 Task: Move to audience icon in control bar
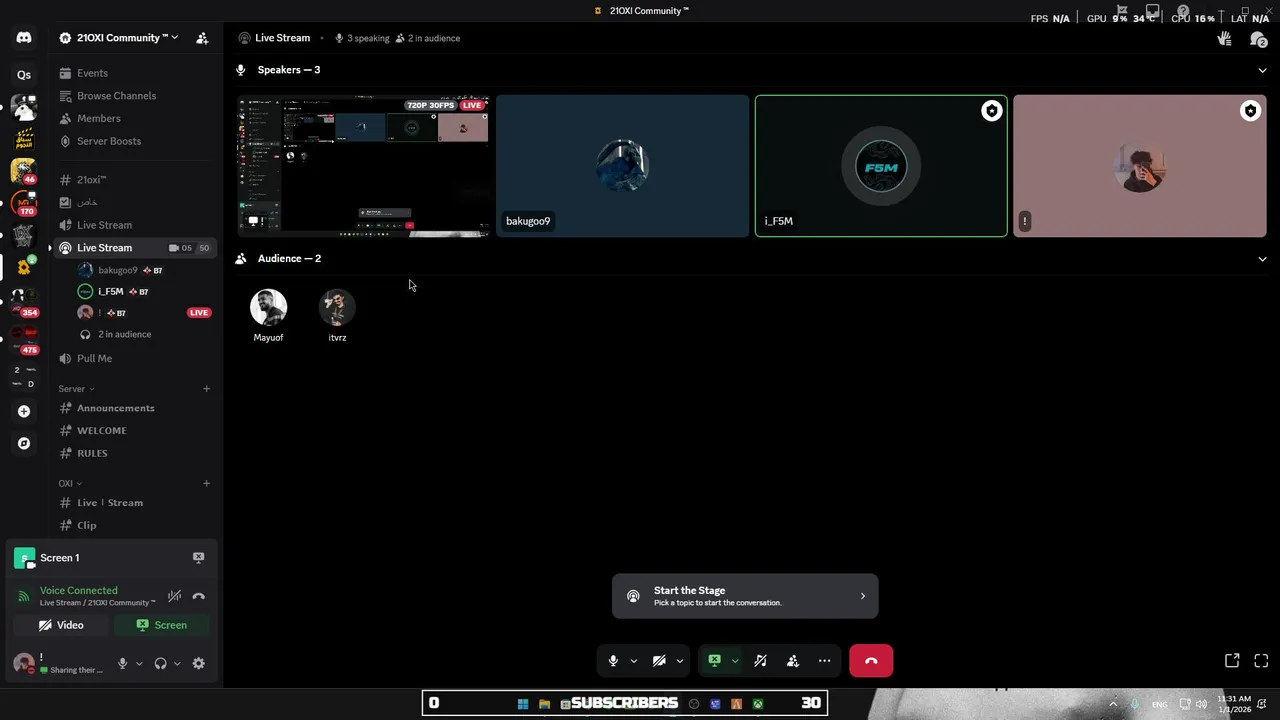(793, 661)
